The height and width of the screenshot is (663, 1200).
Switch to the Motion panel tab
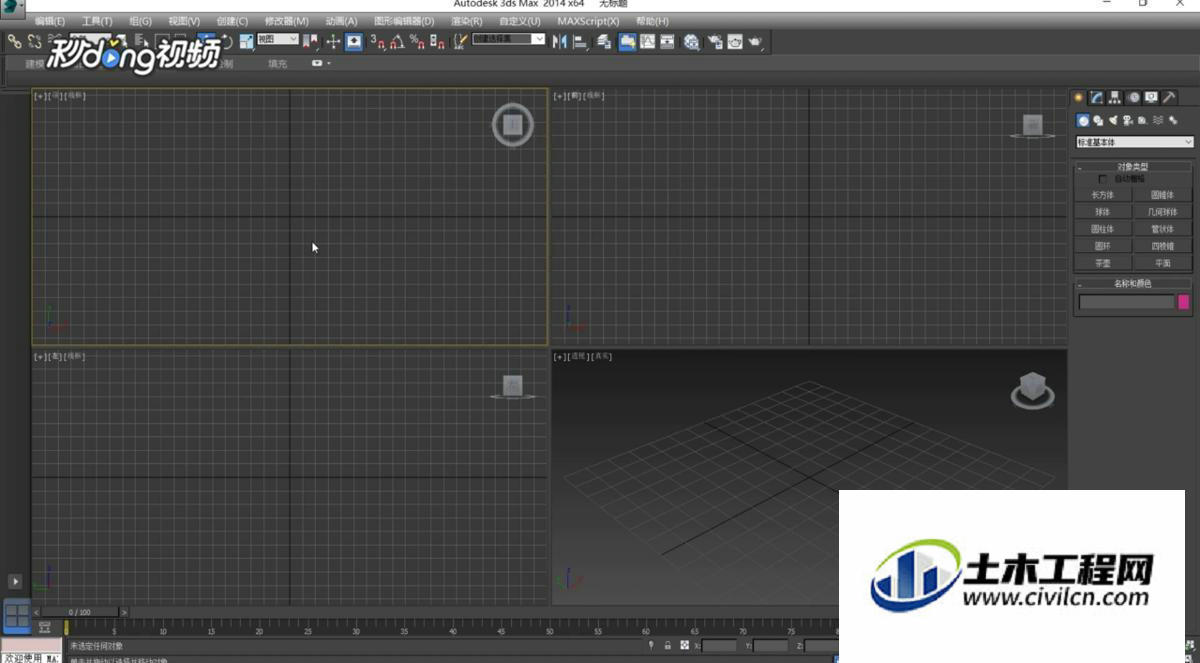pos(1134,97)
